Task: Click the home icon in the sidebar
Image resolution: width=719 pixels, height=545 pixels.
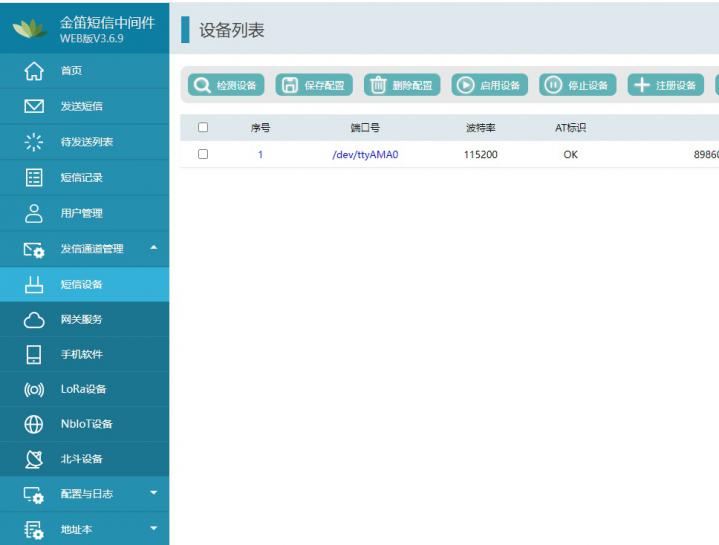Action: click(34, 71)
